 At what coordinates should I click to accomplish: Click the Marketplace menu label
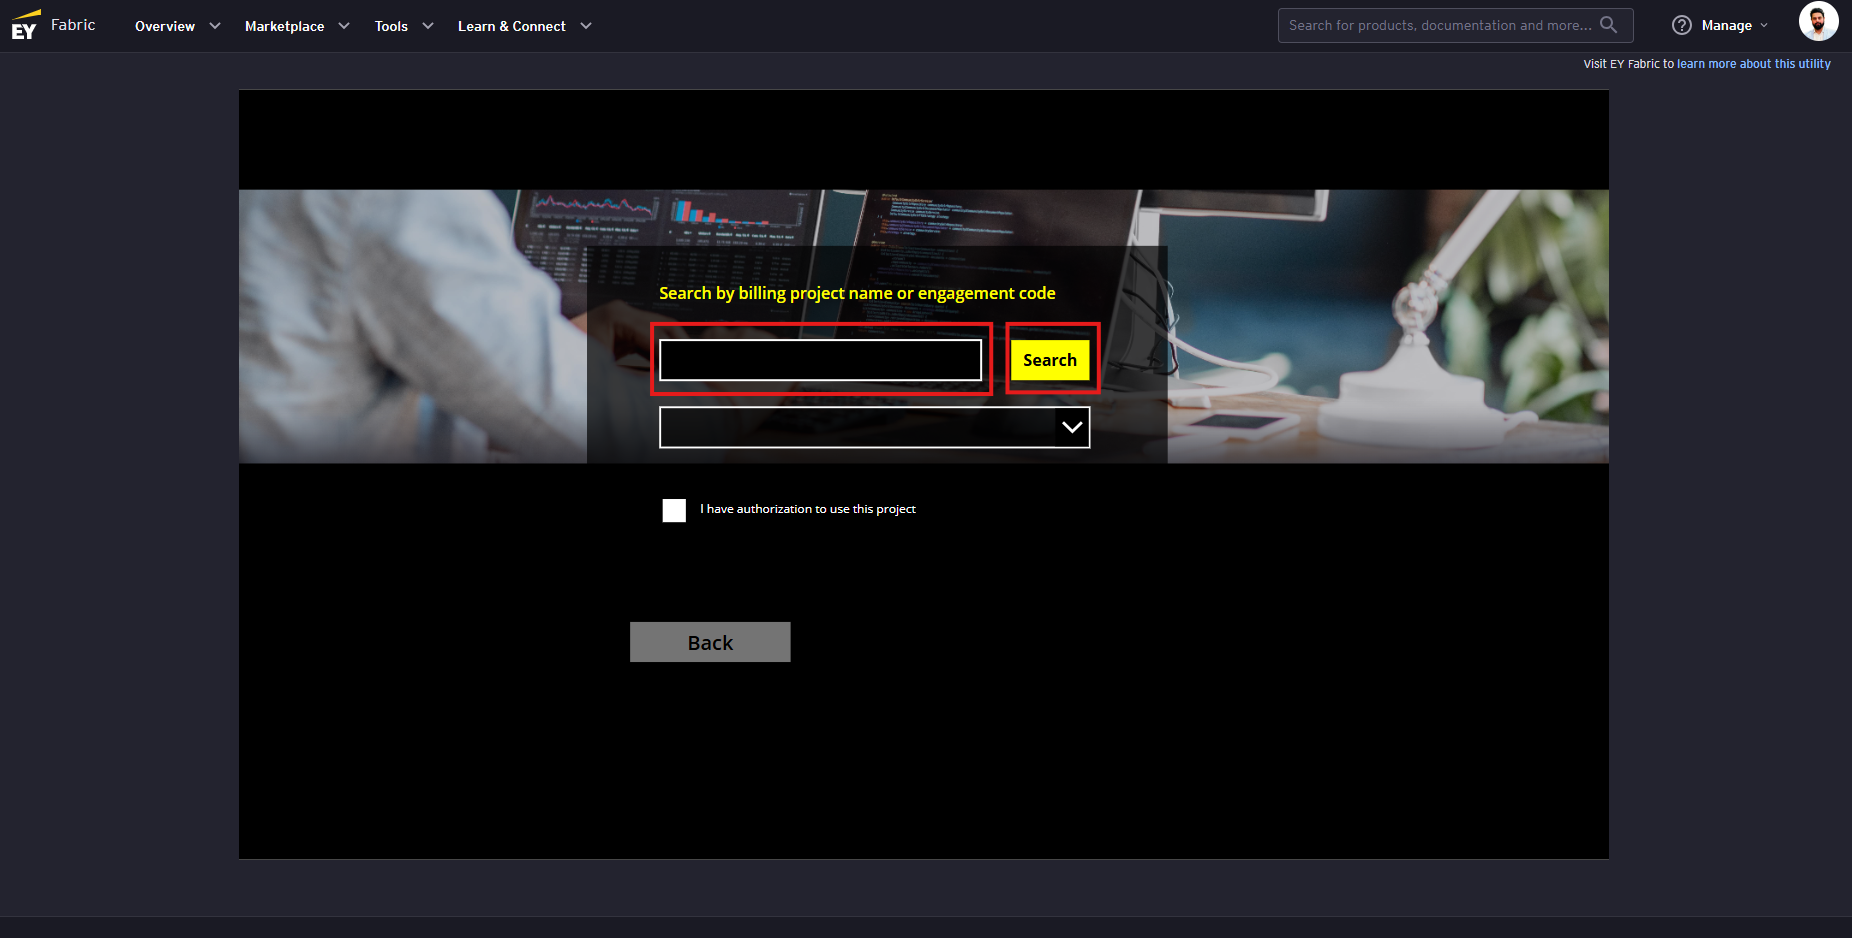(x=284, y=26)
